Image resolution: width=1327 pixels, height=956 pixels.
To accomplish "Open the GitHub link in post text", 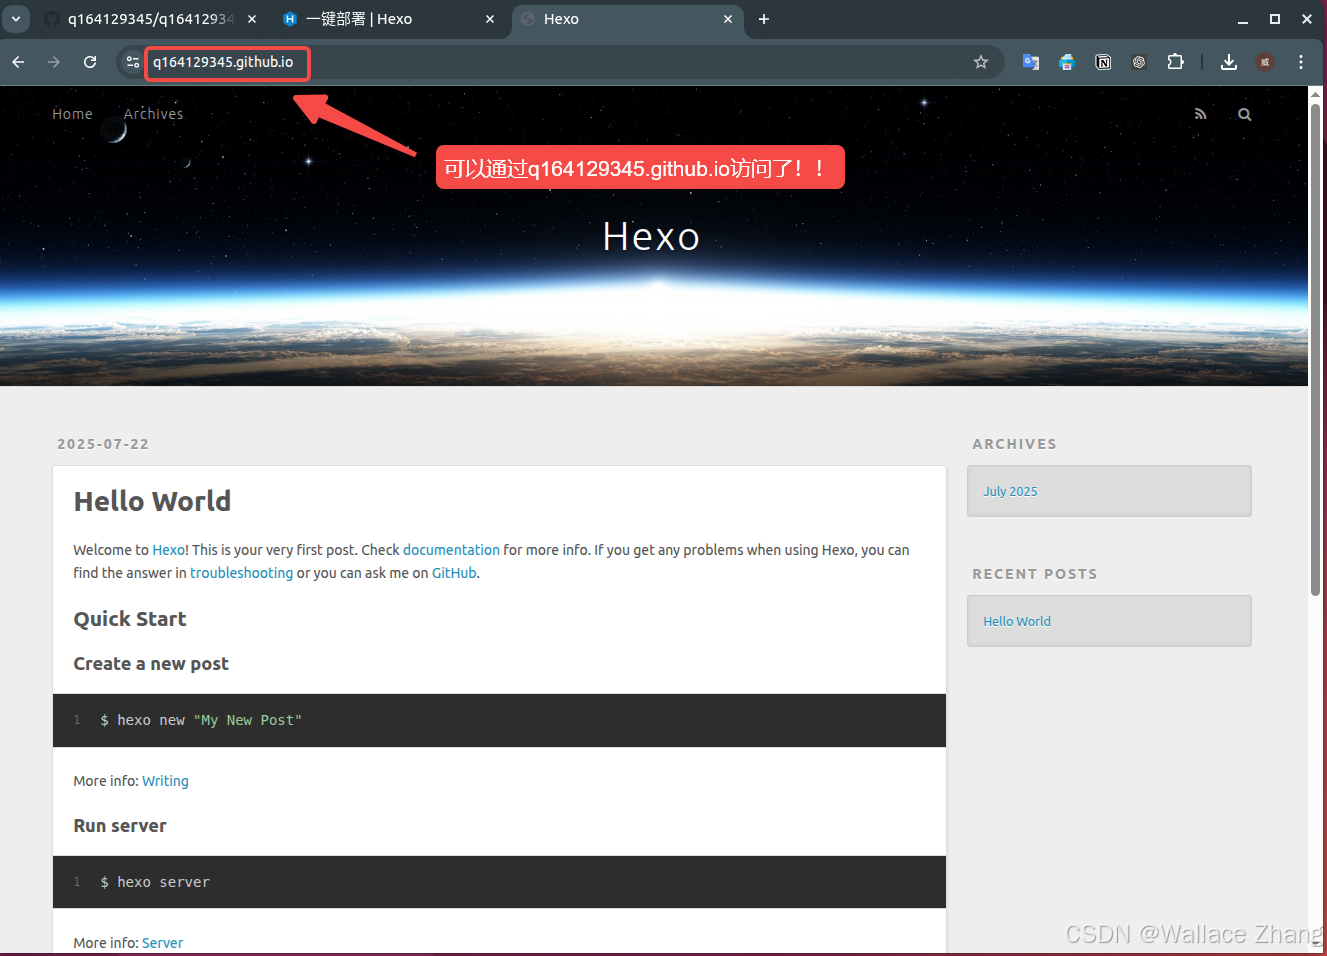I will [x=454, y=573].
